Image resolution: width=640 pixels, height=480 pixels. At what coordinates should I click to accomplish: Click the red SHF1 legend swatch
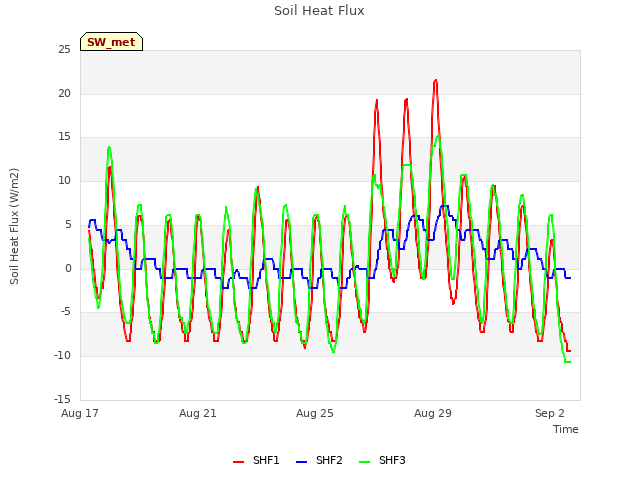pyautogui.click(x=238, y=462)
